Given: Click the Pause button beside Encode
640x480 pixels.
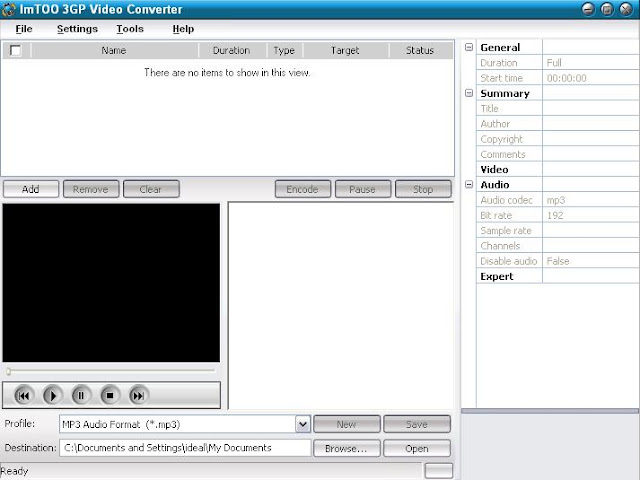Looking at the screenshot, I should click(362, 189).
